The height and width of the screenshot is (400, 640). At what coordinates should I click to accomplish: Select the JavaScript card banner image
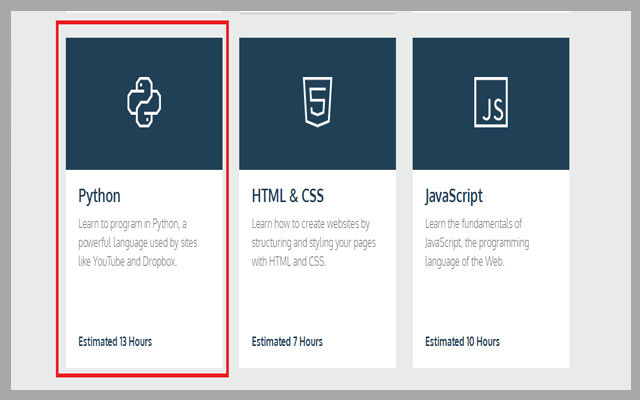[x=491, y=104]
